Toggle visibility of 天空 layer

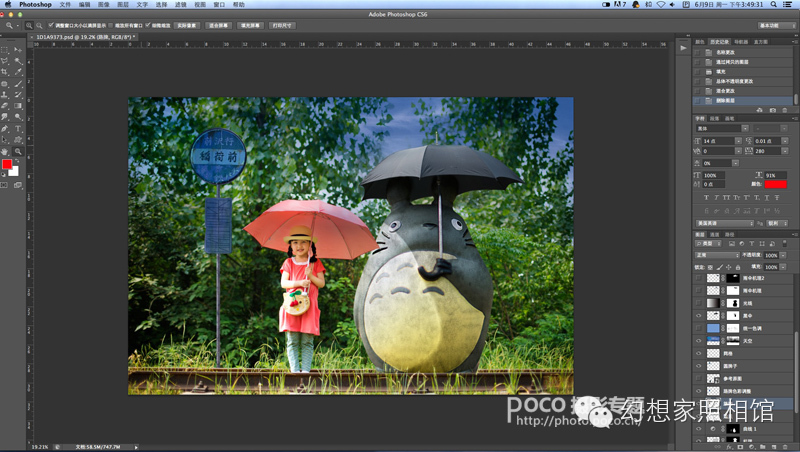click(698, 341)
